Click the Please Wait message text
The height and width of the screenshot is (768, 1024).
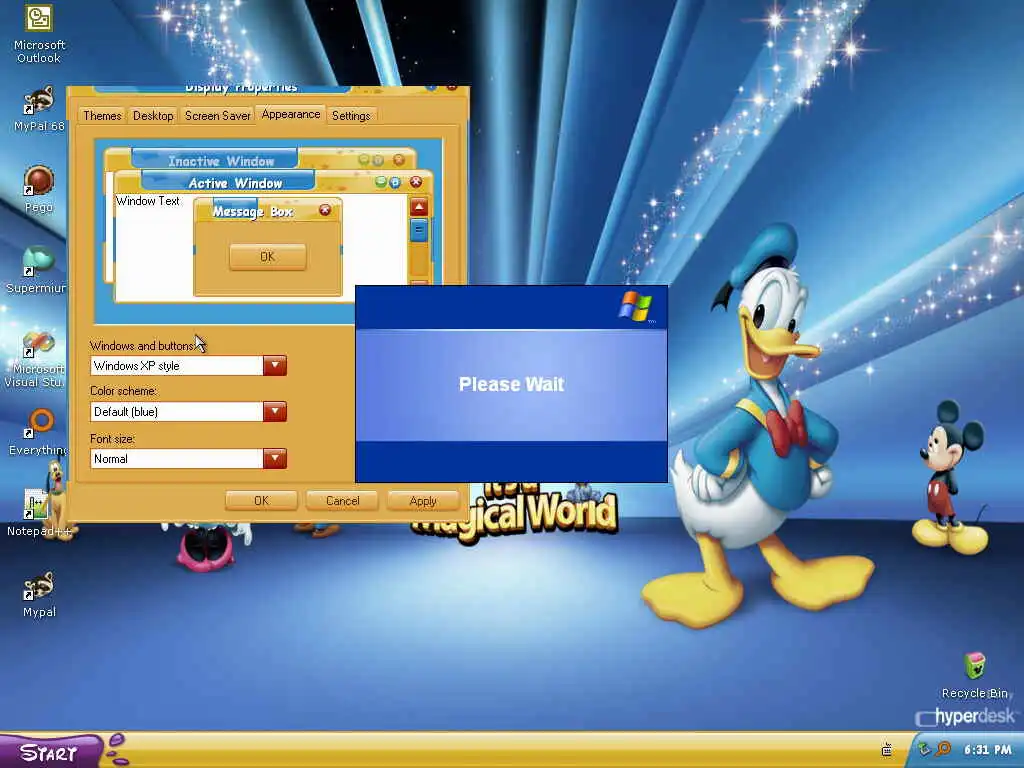point(511,384)
